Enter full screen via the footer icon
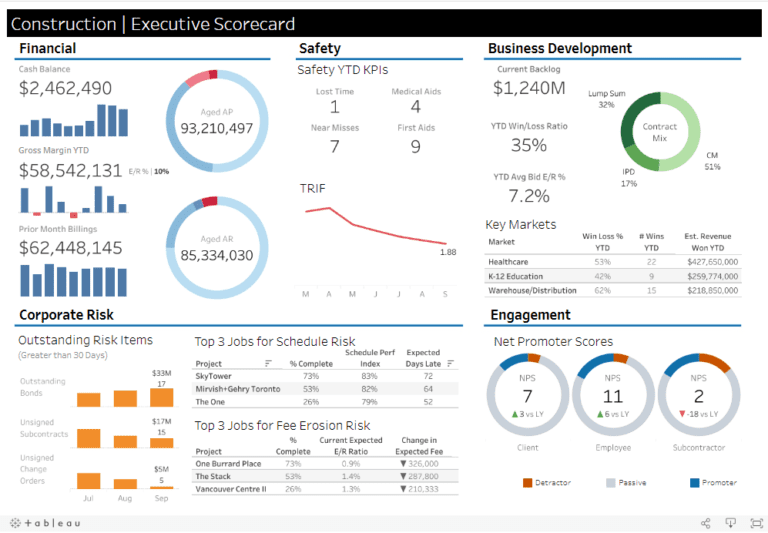This screenshot has width=768, height=533. point(757,523)
